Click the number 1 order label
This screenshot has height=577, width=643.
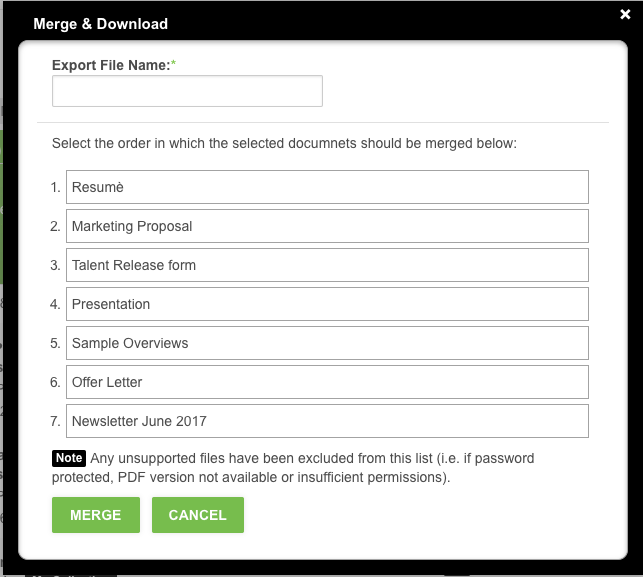coord(55,187)
